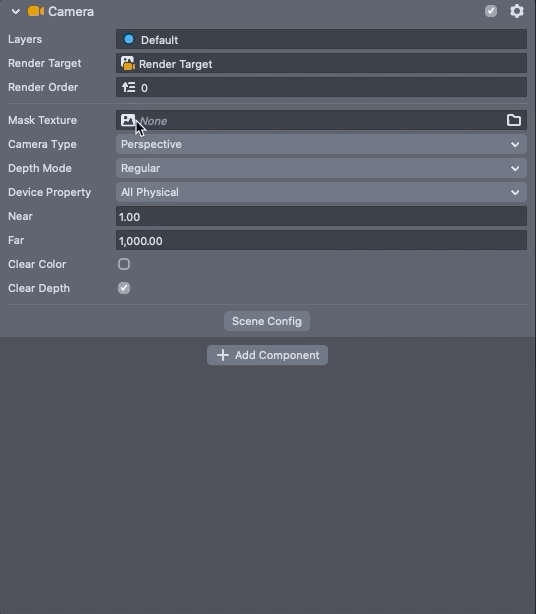Edit the Render Order value field
Screen dimensions: 536x614
(321, 87)
